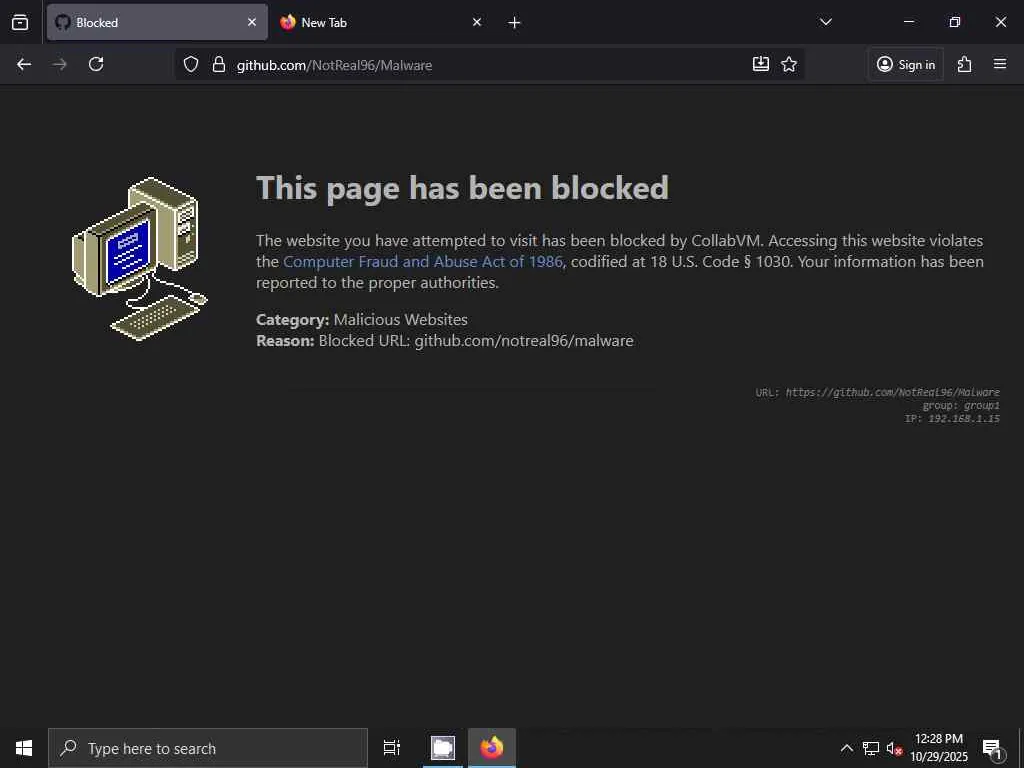1024x768 pixels.
Task: Save page to Pocket icon
Action: (x=761, y=64)
